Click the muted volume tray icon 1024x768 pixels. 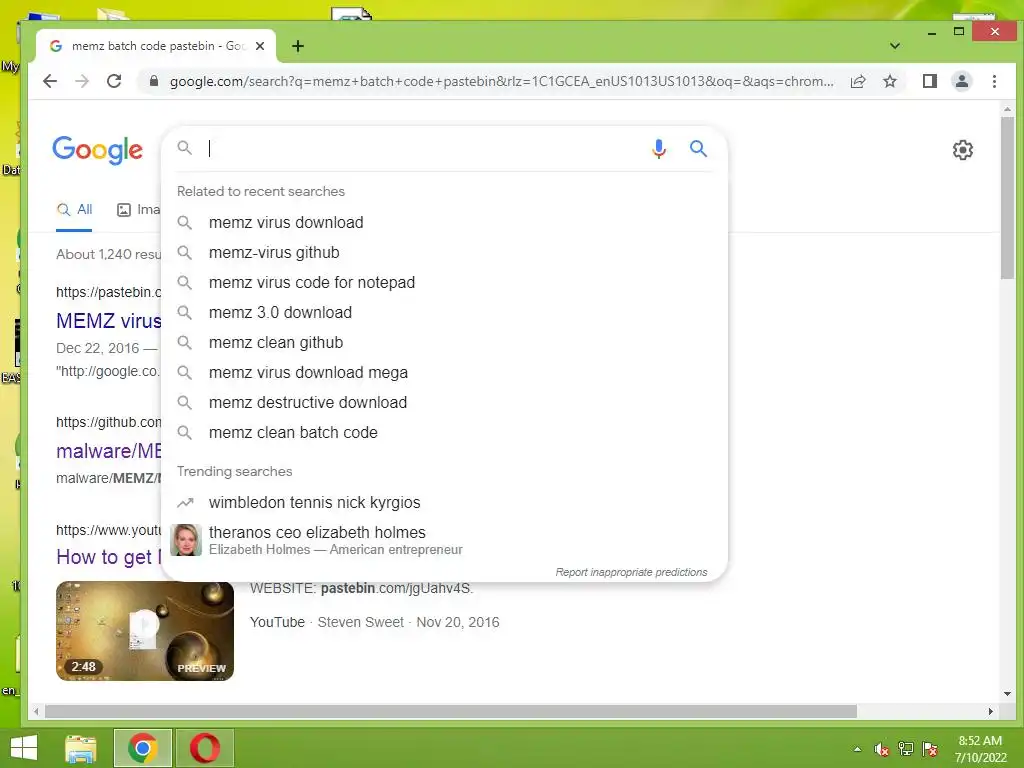point(882,749)
